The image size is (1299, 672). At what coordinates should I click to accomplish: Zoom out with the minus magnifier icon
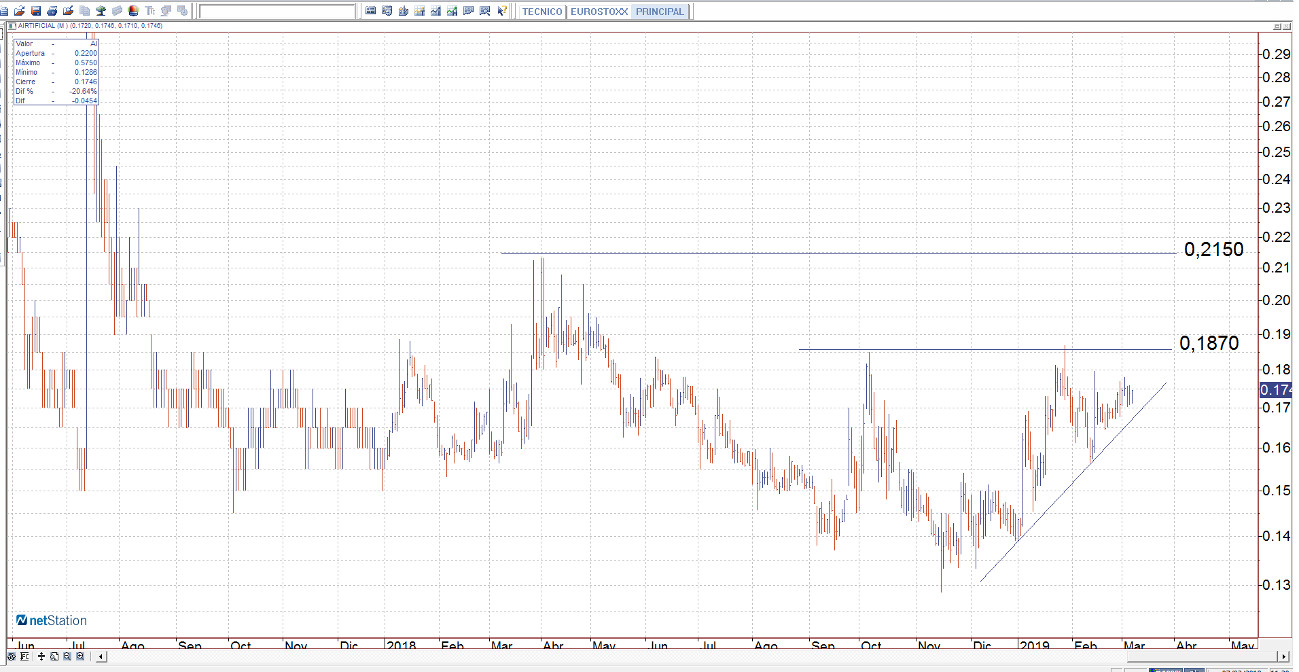[67, 657]
